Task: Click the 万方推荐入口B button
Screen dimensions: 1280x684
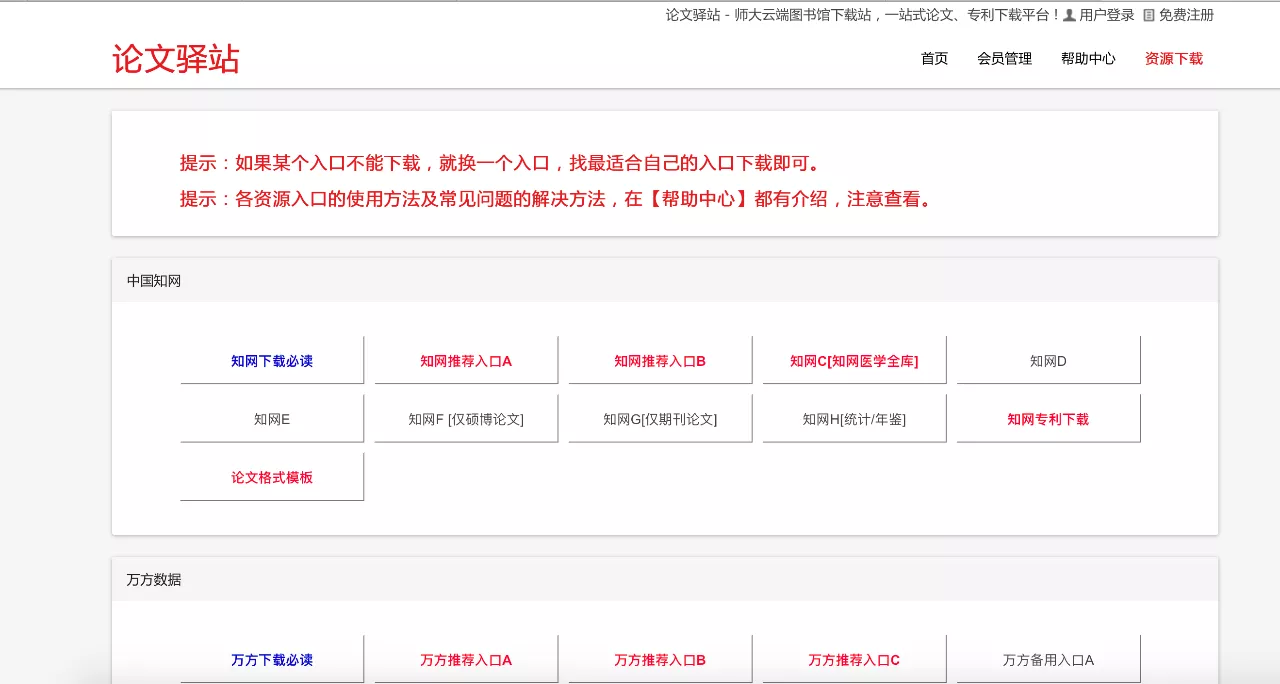Action: (660, 659)
